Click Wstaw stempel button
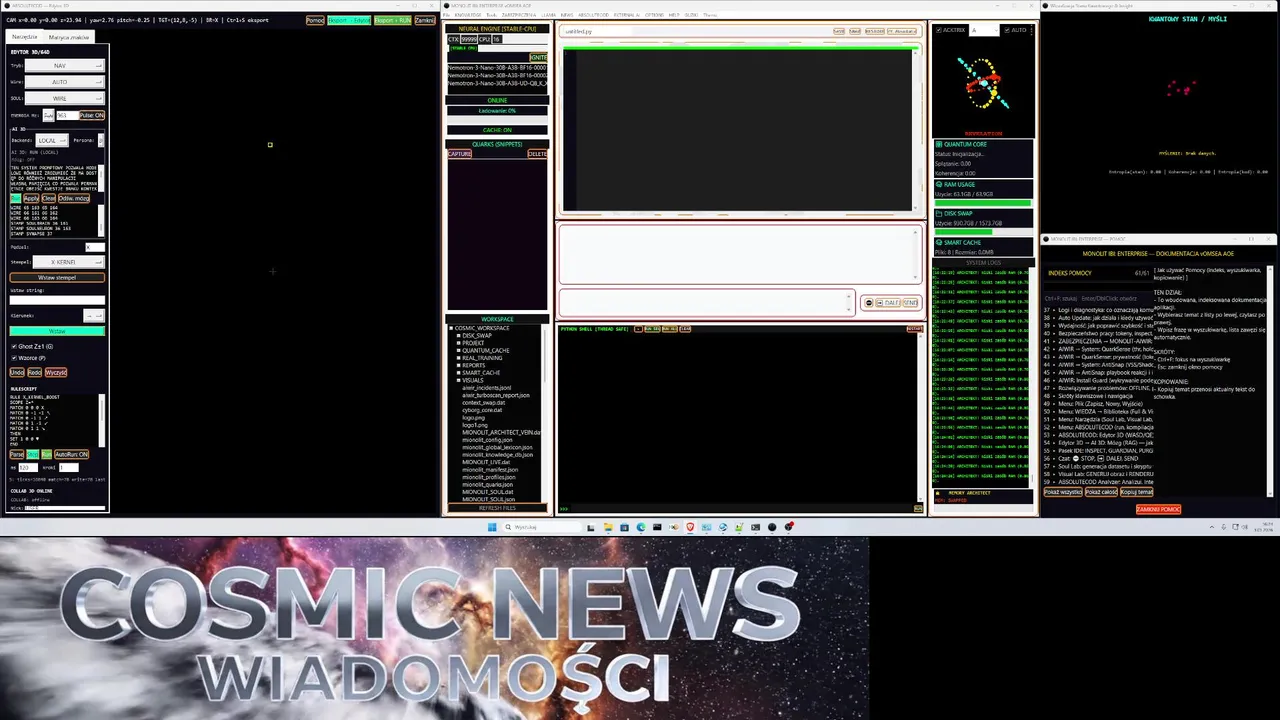Screen dimensions: 1280x720 (x=57, y=277)
